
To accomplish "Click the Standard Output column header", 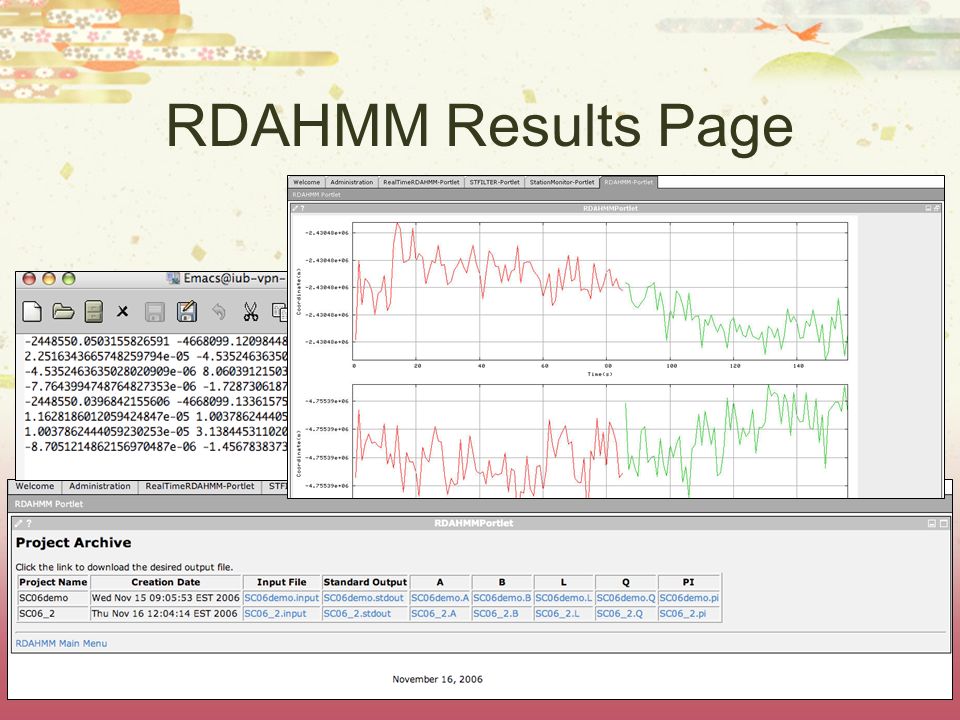I will [x=365, y=582].
